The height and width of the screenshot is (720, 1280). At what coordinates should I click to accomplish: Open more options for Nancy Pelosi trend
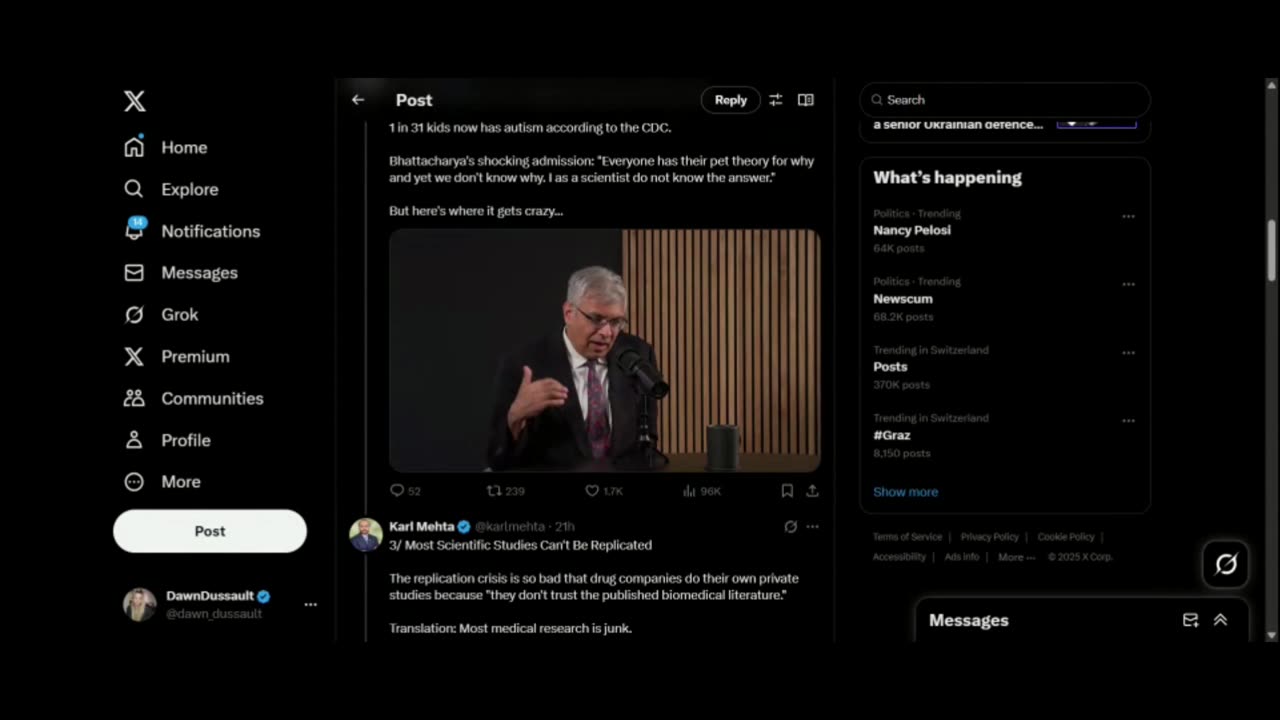(x=1128, y=216)
